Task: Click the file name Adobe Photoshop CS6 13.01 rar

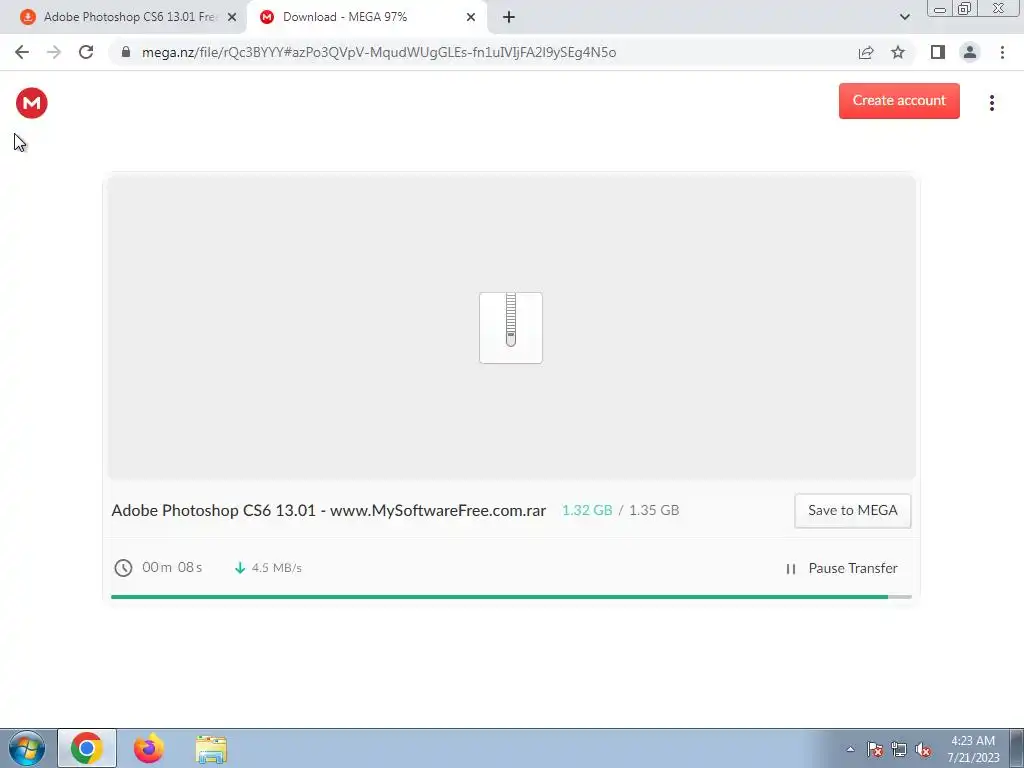Action: (x=328, y=510)
